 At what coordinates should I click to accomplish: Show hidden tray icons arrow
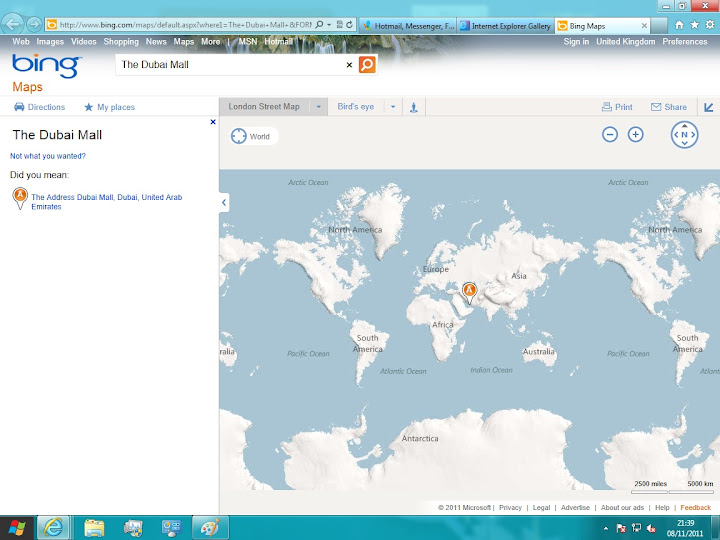click(x=605, y=529)
